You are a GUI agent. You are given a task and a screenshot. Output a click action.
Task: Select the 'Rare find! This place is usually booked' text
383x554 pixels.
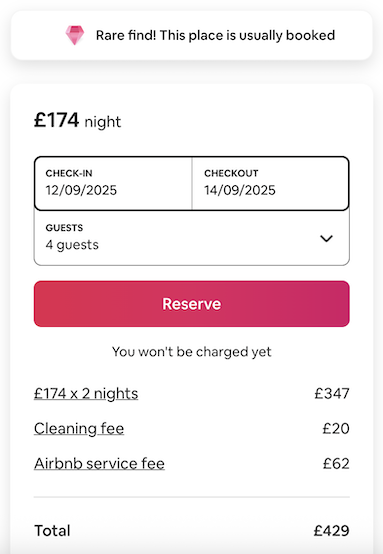pyautogui.click(x=216, y=35)
